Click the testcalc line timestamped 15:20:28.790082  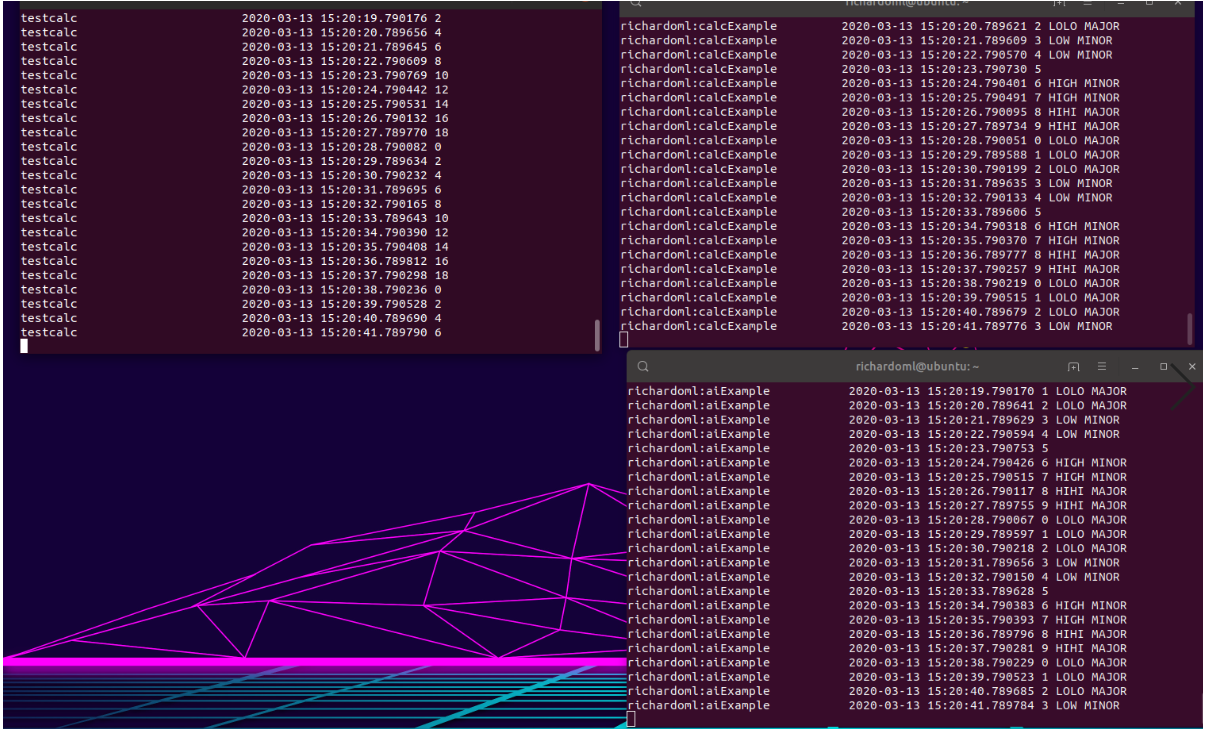click(231, 147)
